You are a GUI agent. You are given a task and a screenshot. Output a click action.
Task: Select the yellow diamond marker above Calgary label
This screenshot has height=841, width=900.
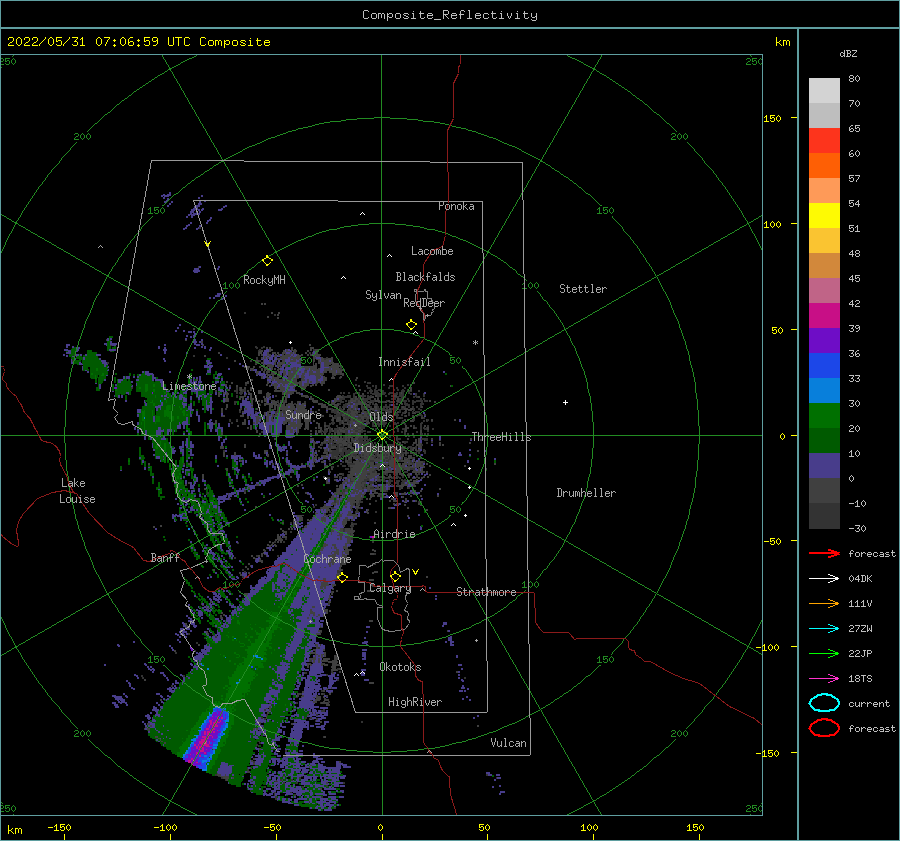tap(395, 576)
